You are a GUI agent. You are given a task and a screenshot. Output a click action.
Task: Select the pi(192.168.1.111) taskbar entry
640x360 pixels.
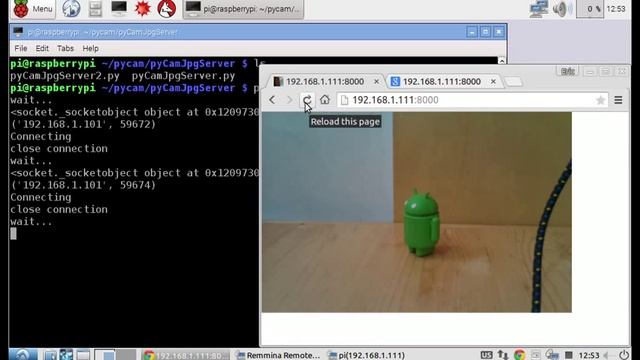367,355
